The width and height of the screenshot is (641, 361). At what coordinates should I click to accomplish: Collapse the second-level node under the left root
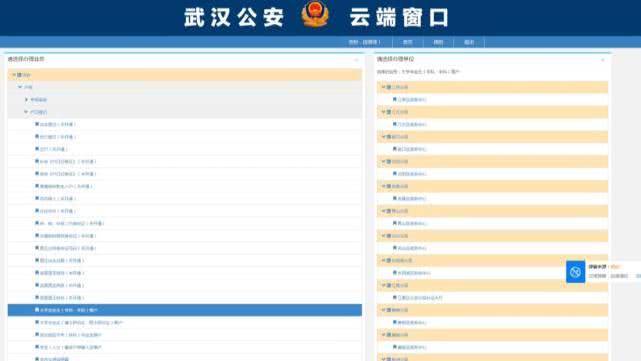[x=20, y=87]
